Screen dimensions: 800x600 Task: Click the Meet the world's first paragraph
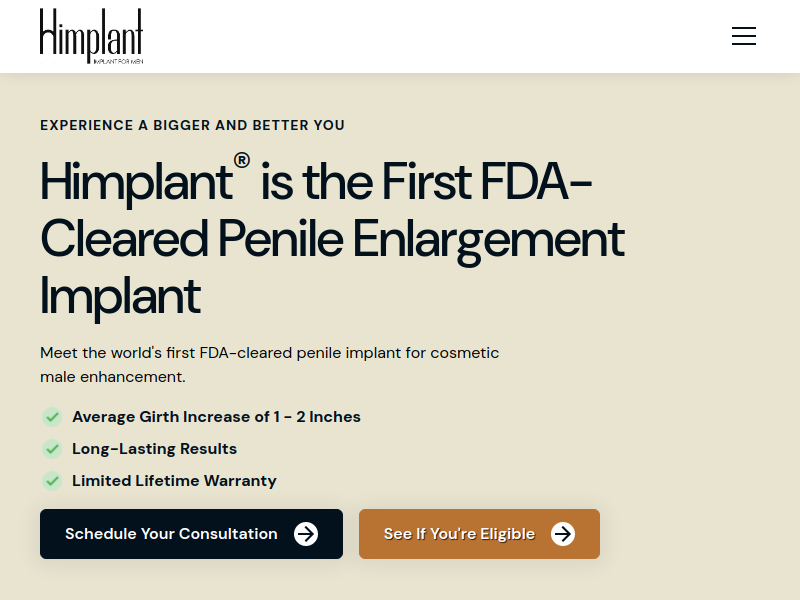click(269, 365)
